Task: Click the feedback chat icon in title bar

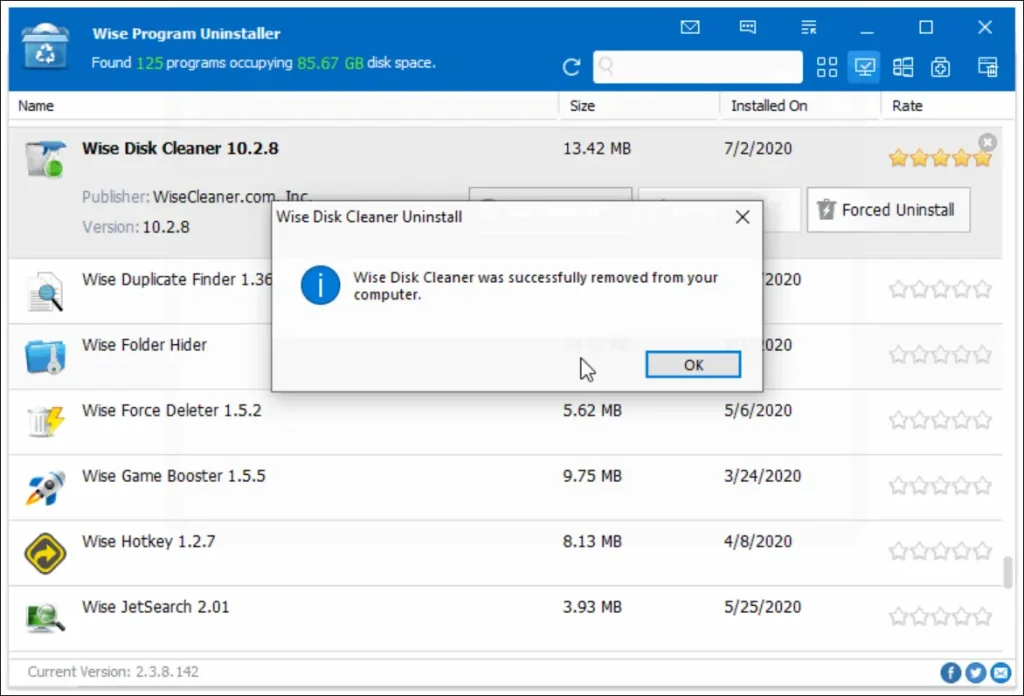Action: [748, 27]
